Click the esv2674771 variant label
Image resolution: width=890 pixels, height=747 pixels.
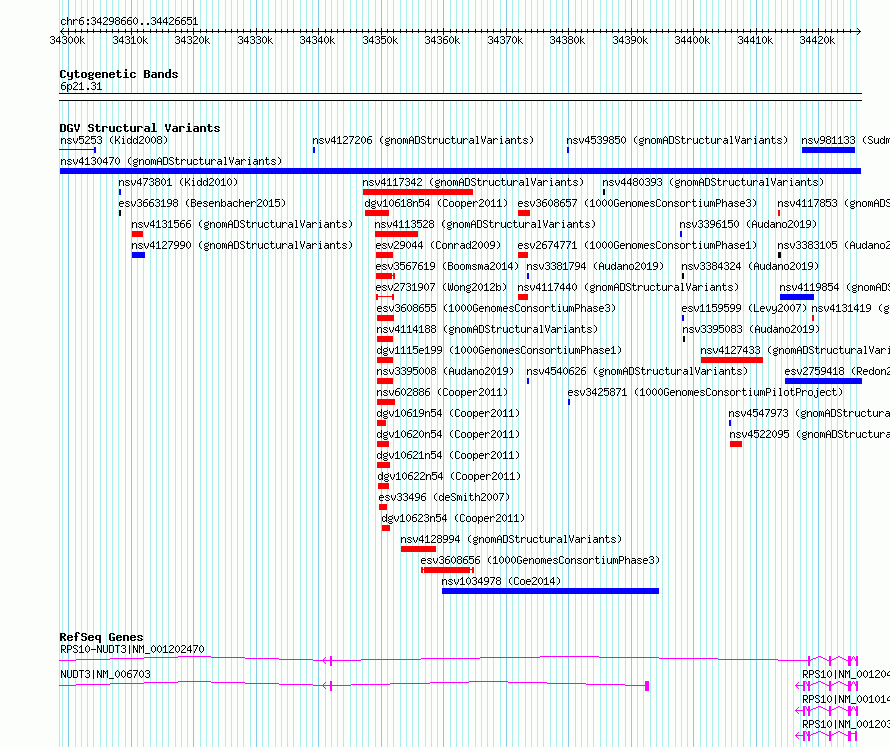pos(637,245)
